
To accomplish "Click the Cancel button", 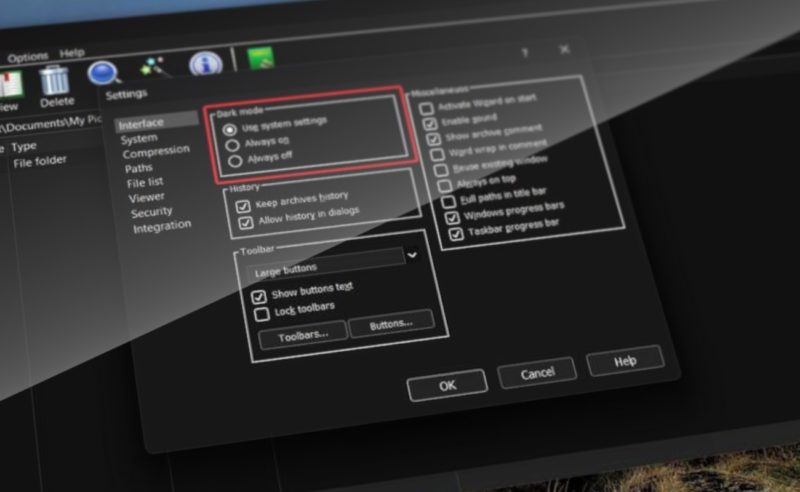I will coord(537,373).
